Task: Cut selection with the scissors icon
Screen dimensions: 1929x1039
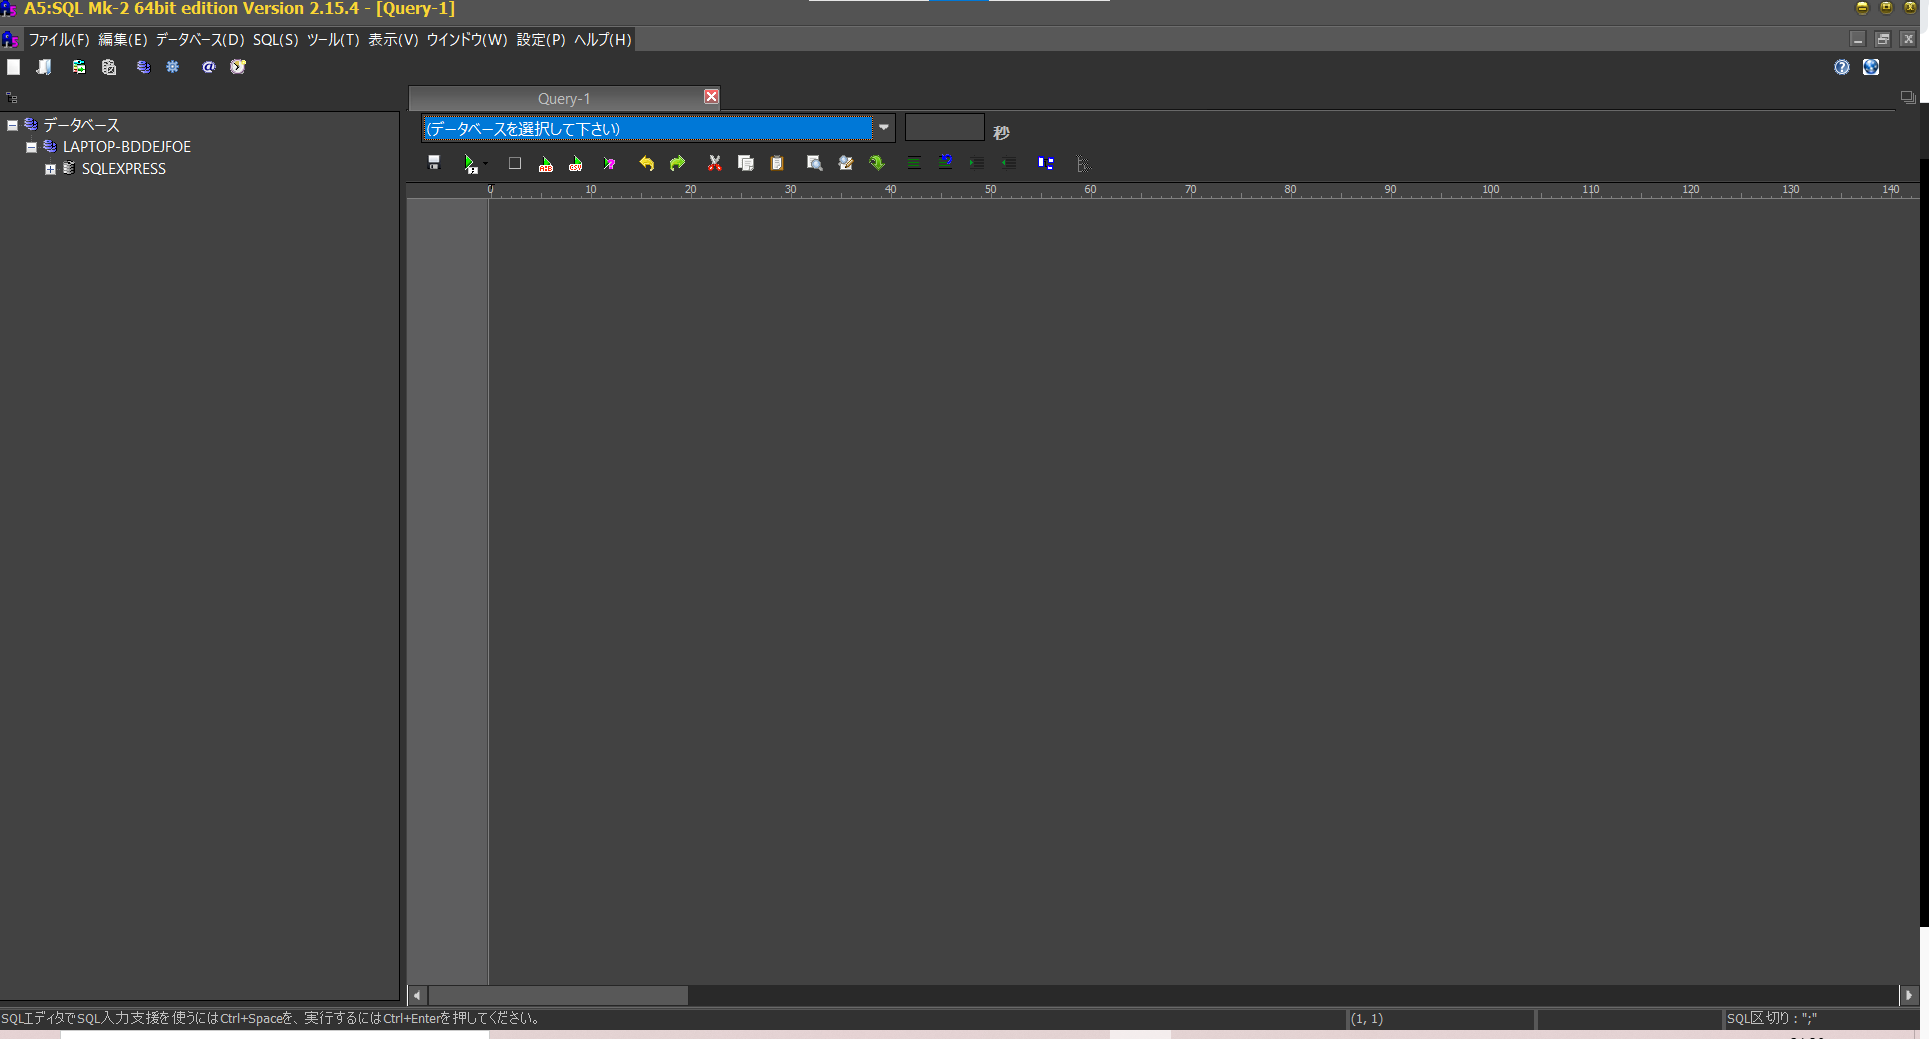Action: 714,163
